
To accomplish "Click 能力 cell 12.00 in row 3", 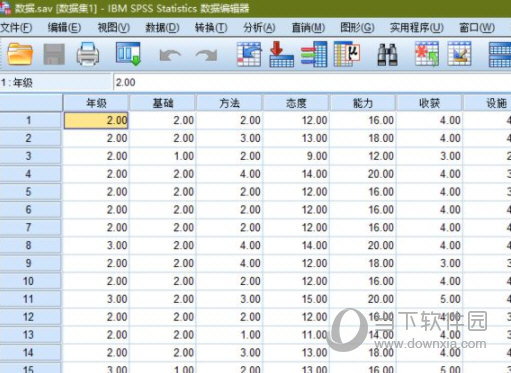I will coord(363,156).
